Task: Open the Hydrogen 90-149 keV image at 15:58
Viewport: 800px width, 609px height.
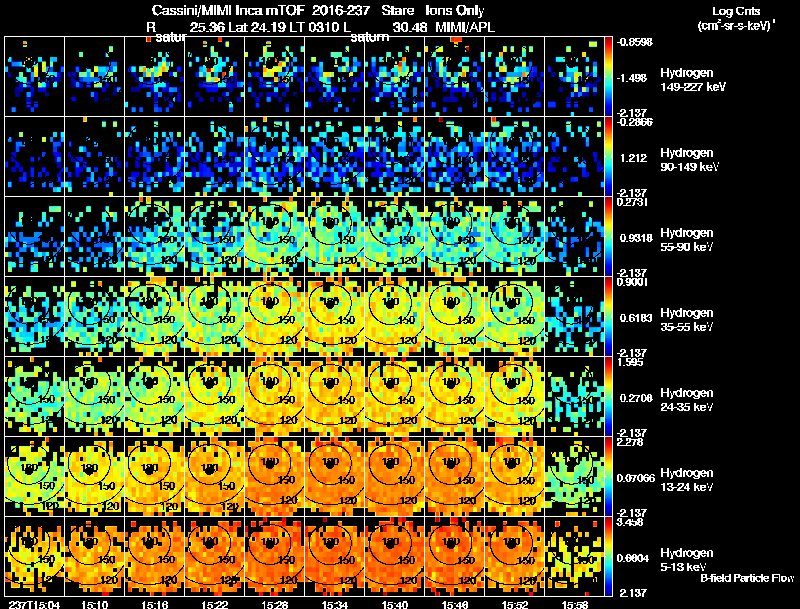Action: point(574,156)
